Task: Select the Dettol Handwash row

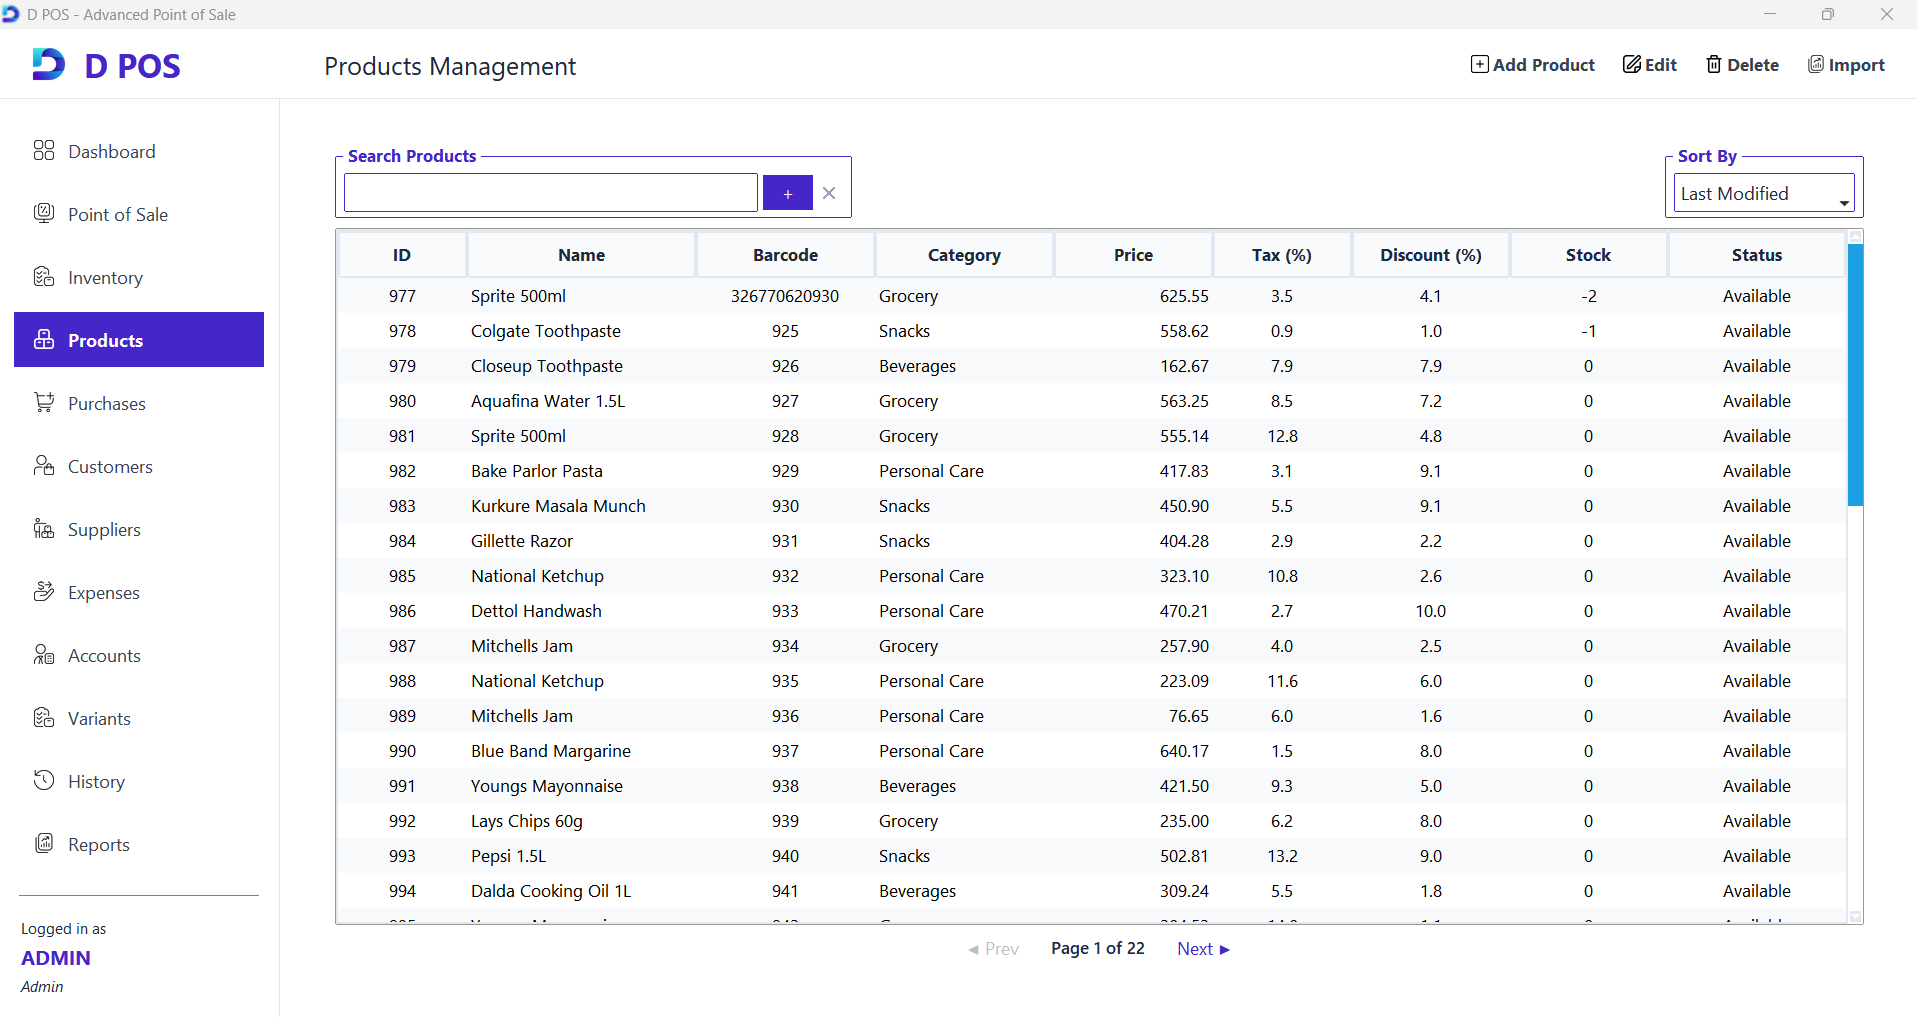Action: pyautogui.click(x=1092, y=611)
